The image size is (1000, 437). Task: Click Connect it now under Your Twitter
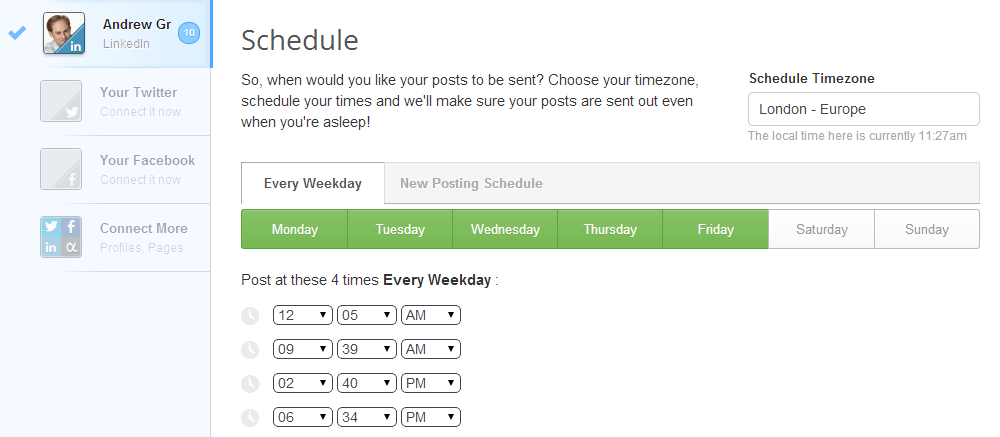(140, 112)
